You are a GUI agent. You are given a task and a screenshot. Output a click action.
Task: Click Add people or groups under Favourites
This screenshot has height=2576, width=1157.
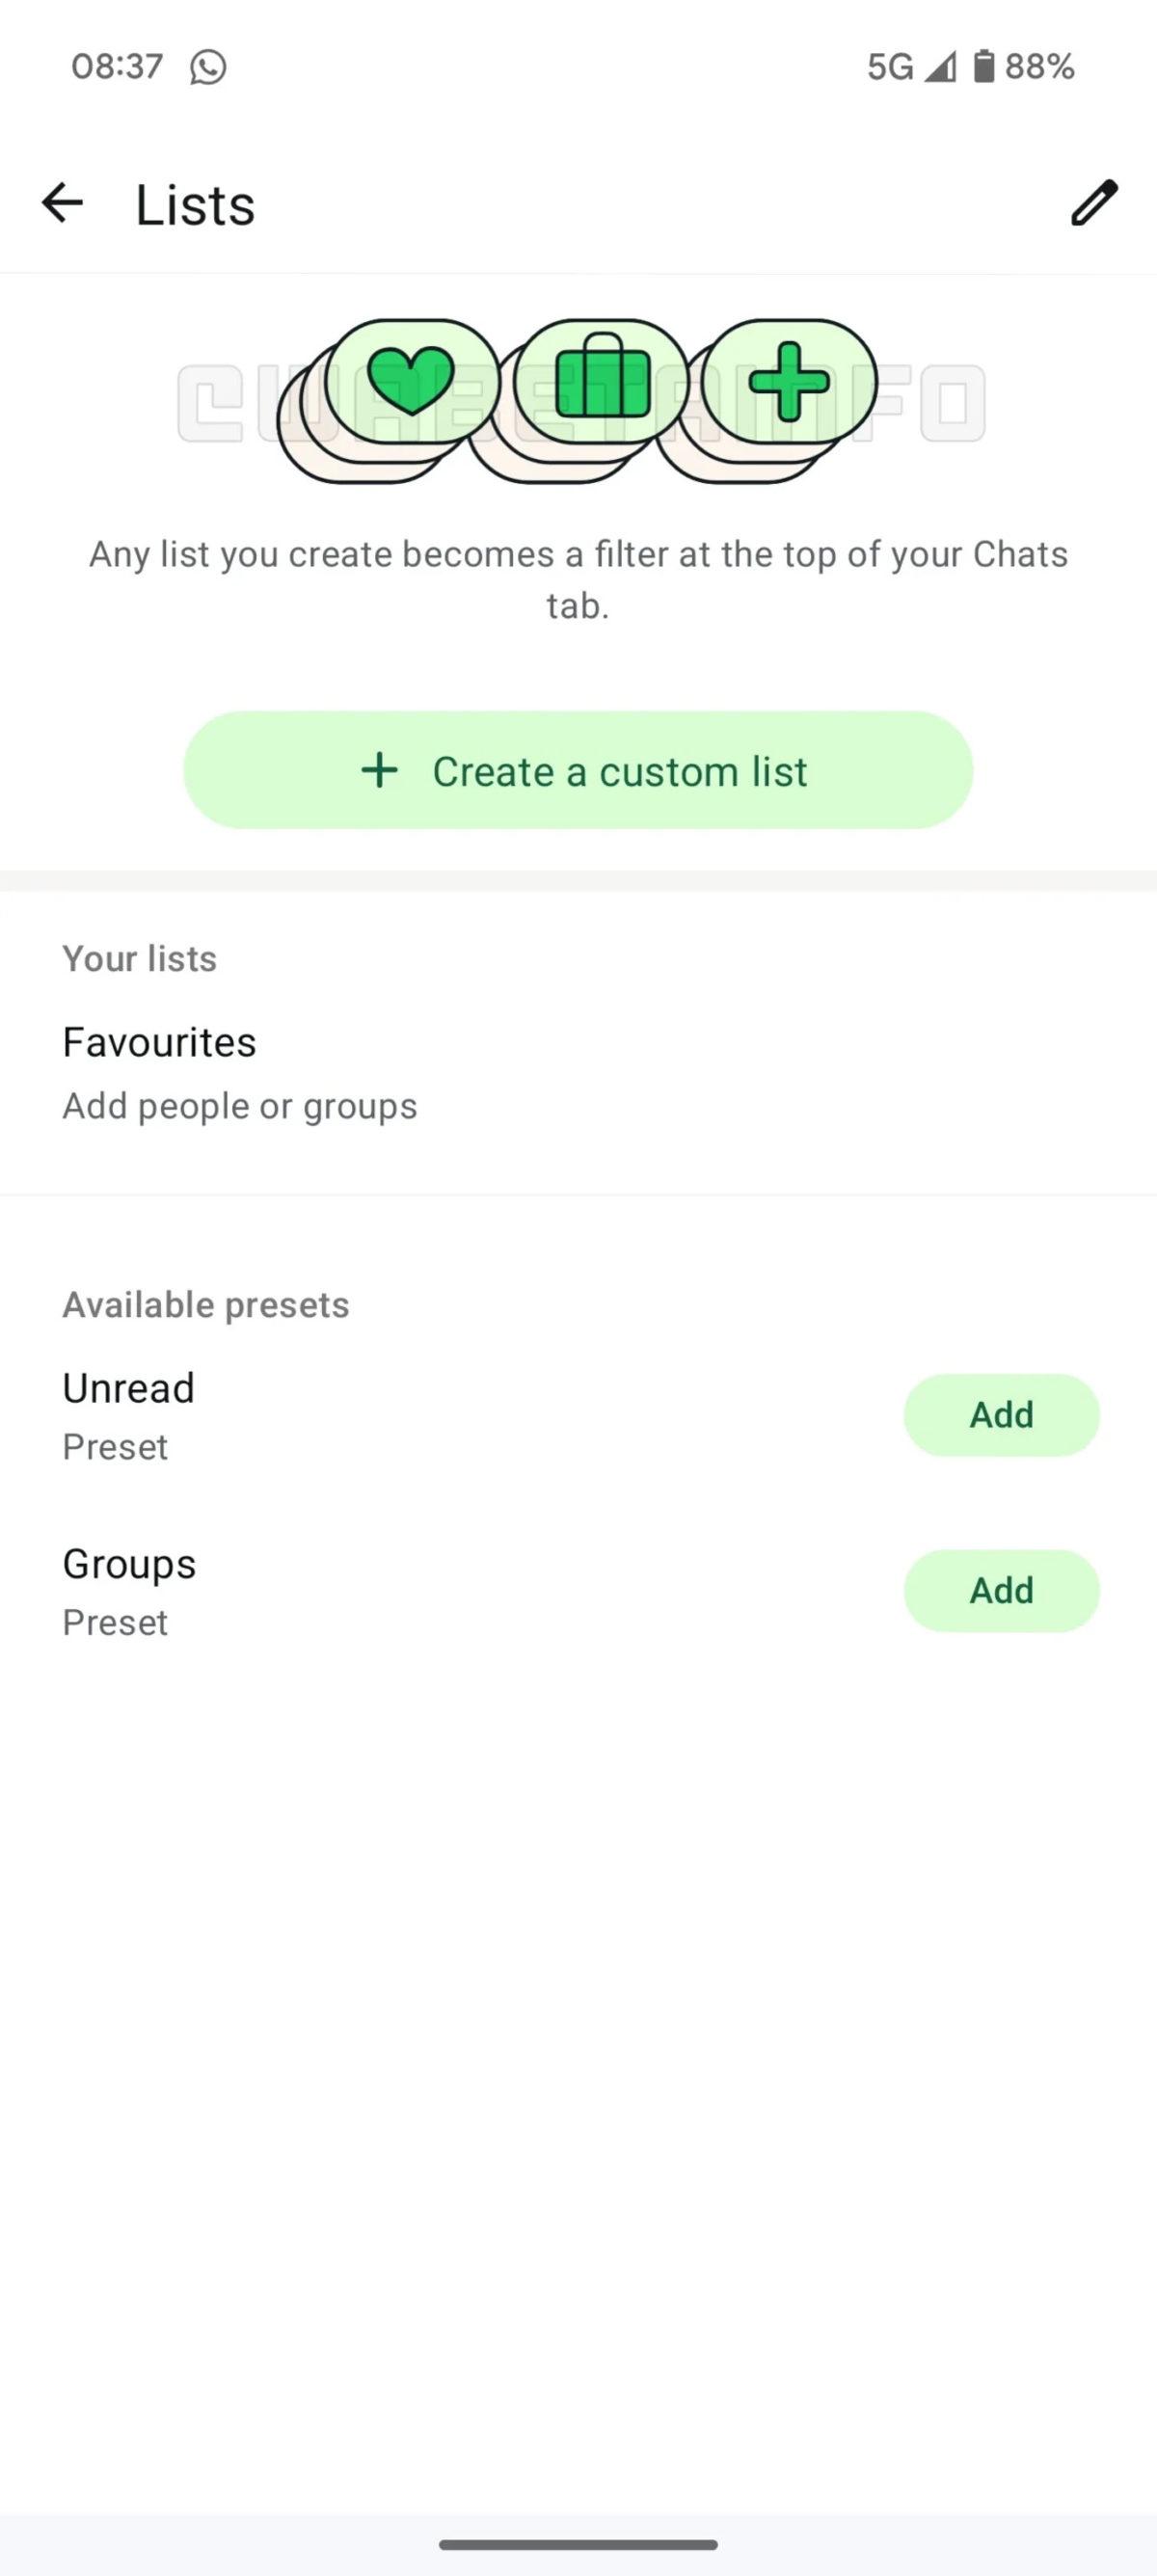[240, 1105]
